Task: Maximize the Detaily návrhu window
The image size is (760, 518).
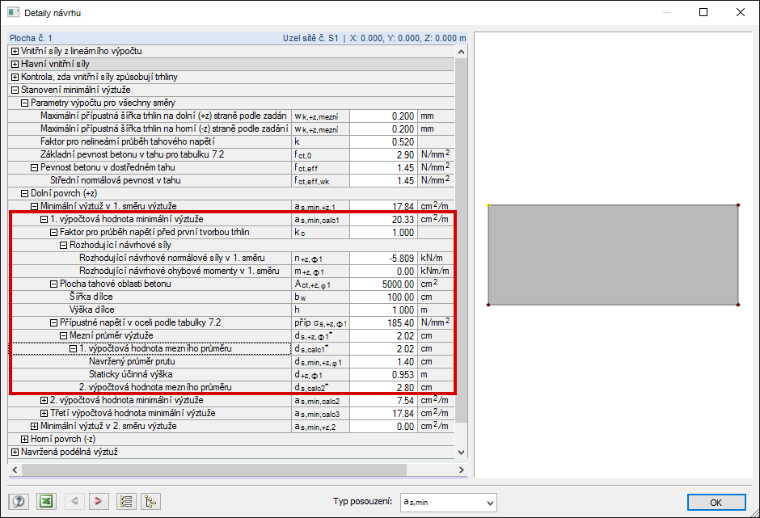Action: click(x=703, y=12)
